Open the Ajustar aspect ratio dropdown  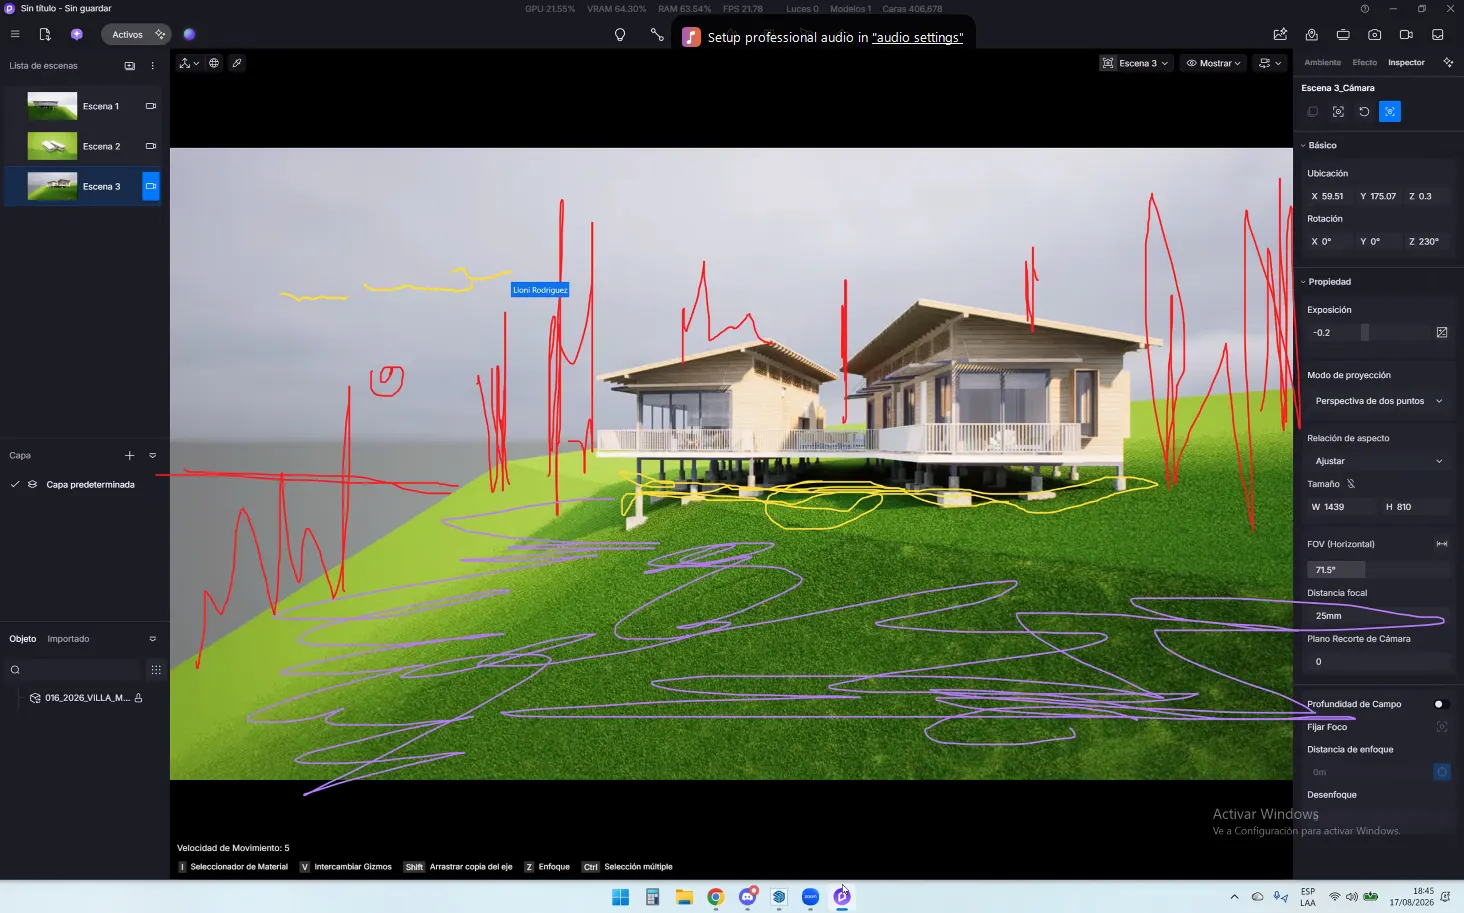[1378, 461]
